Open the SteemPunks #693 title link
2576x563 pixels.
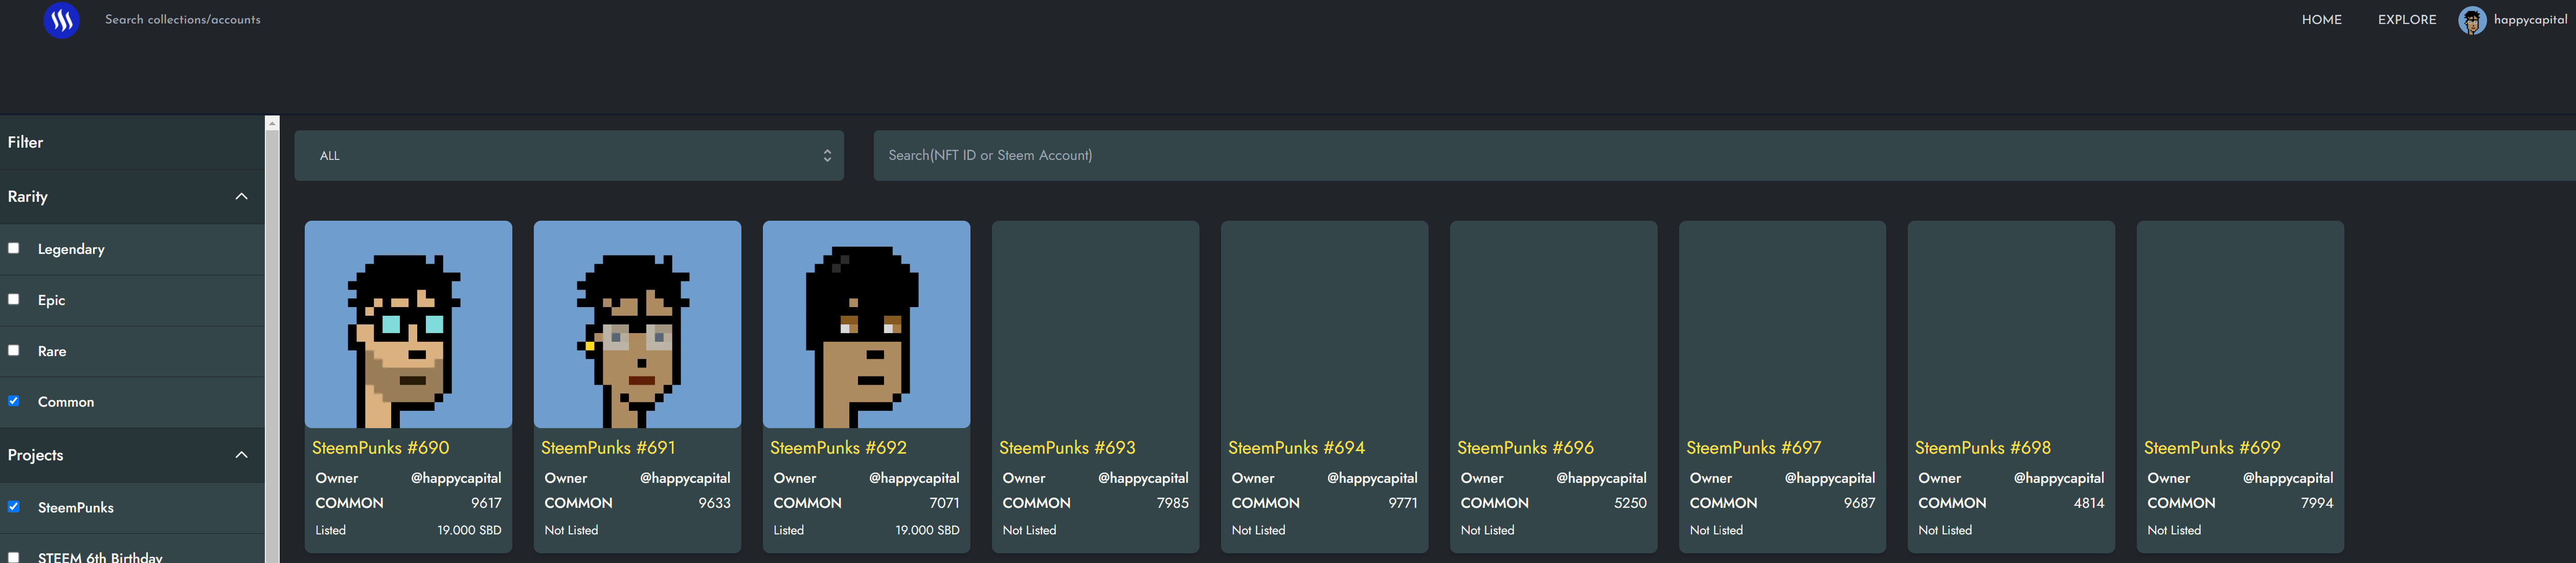tap(1067, 448)
